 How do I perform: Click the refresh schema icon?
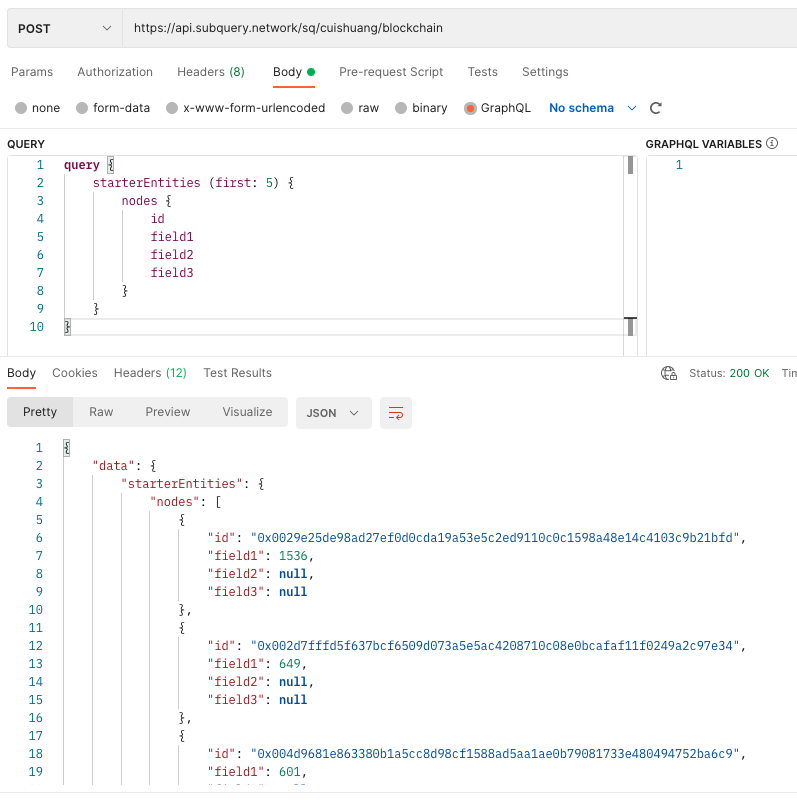[656, 108]
